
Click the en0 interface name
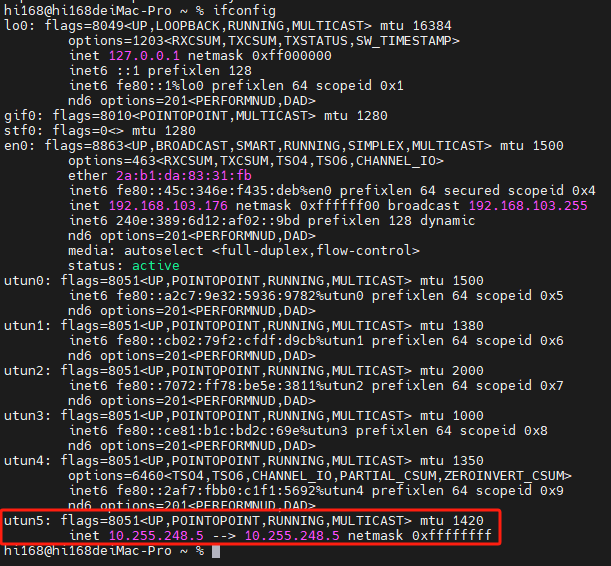point(19,146)
